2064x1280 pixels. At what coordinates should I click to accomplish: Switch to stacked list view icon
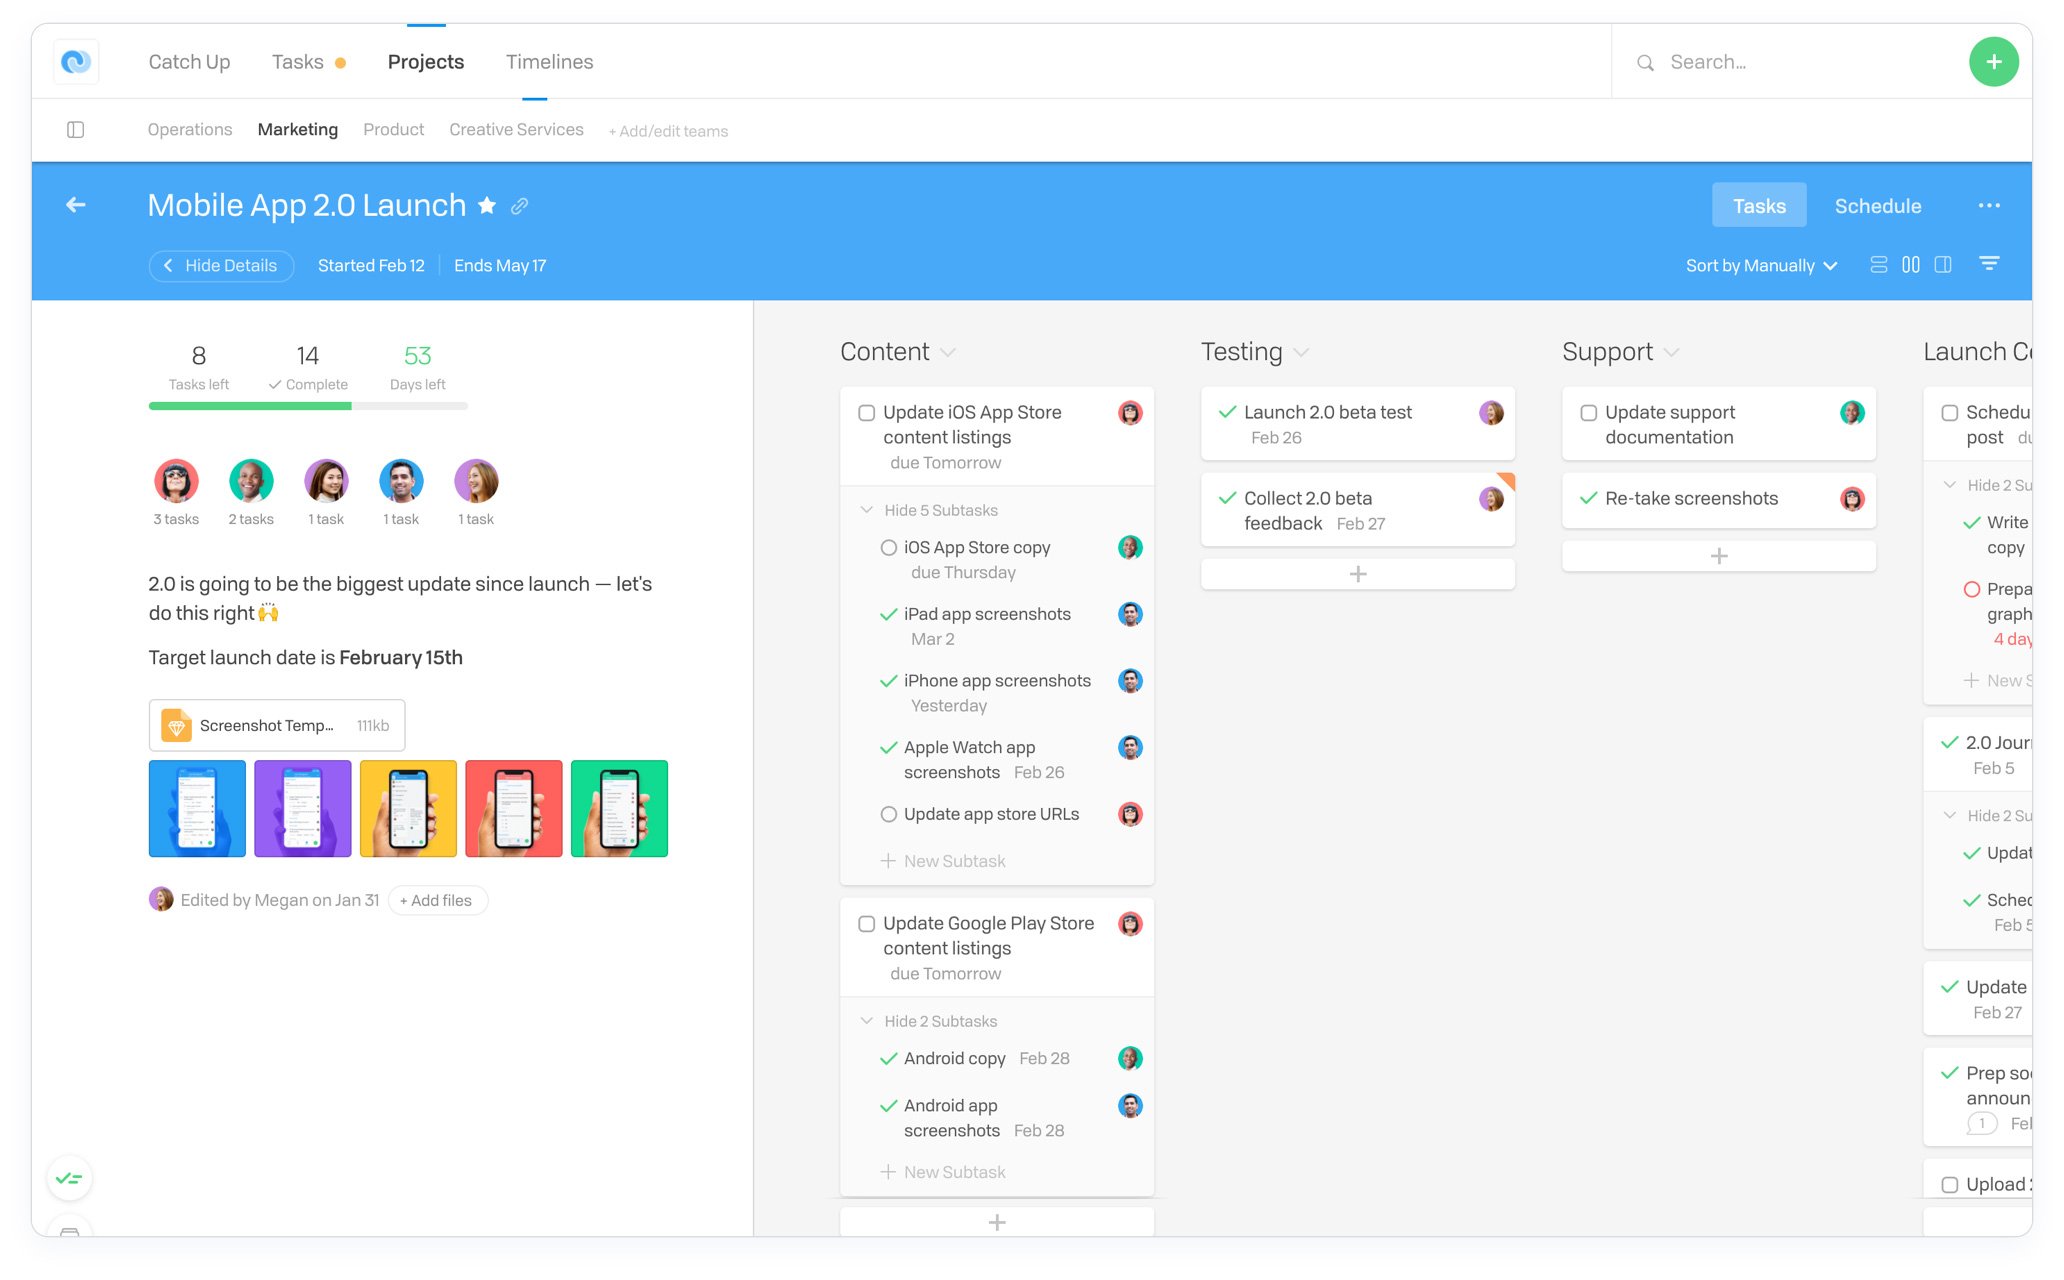[1878, 265]
